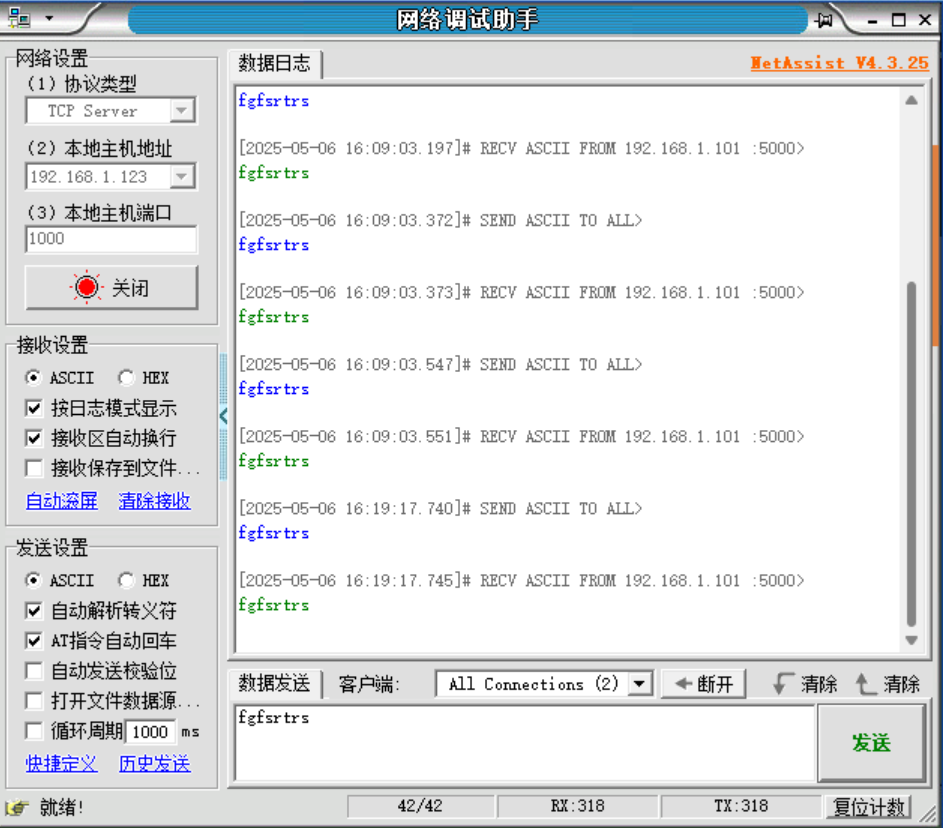Open the title bar dropdown arrow
Screen dimensions: 943x828
49,19
